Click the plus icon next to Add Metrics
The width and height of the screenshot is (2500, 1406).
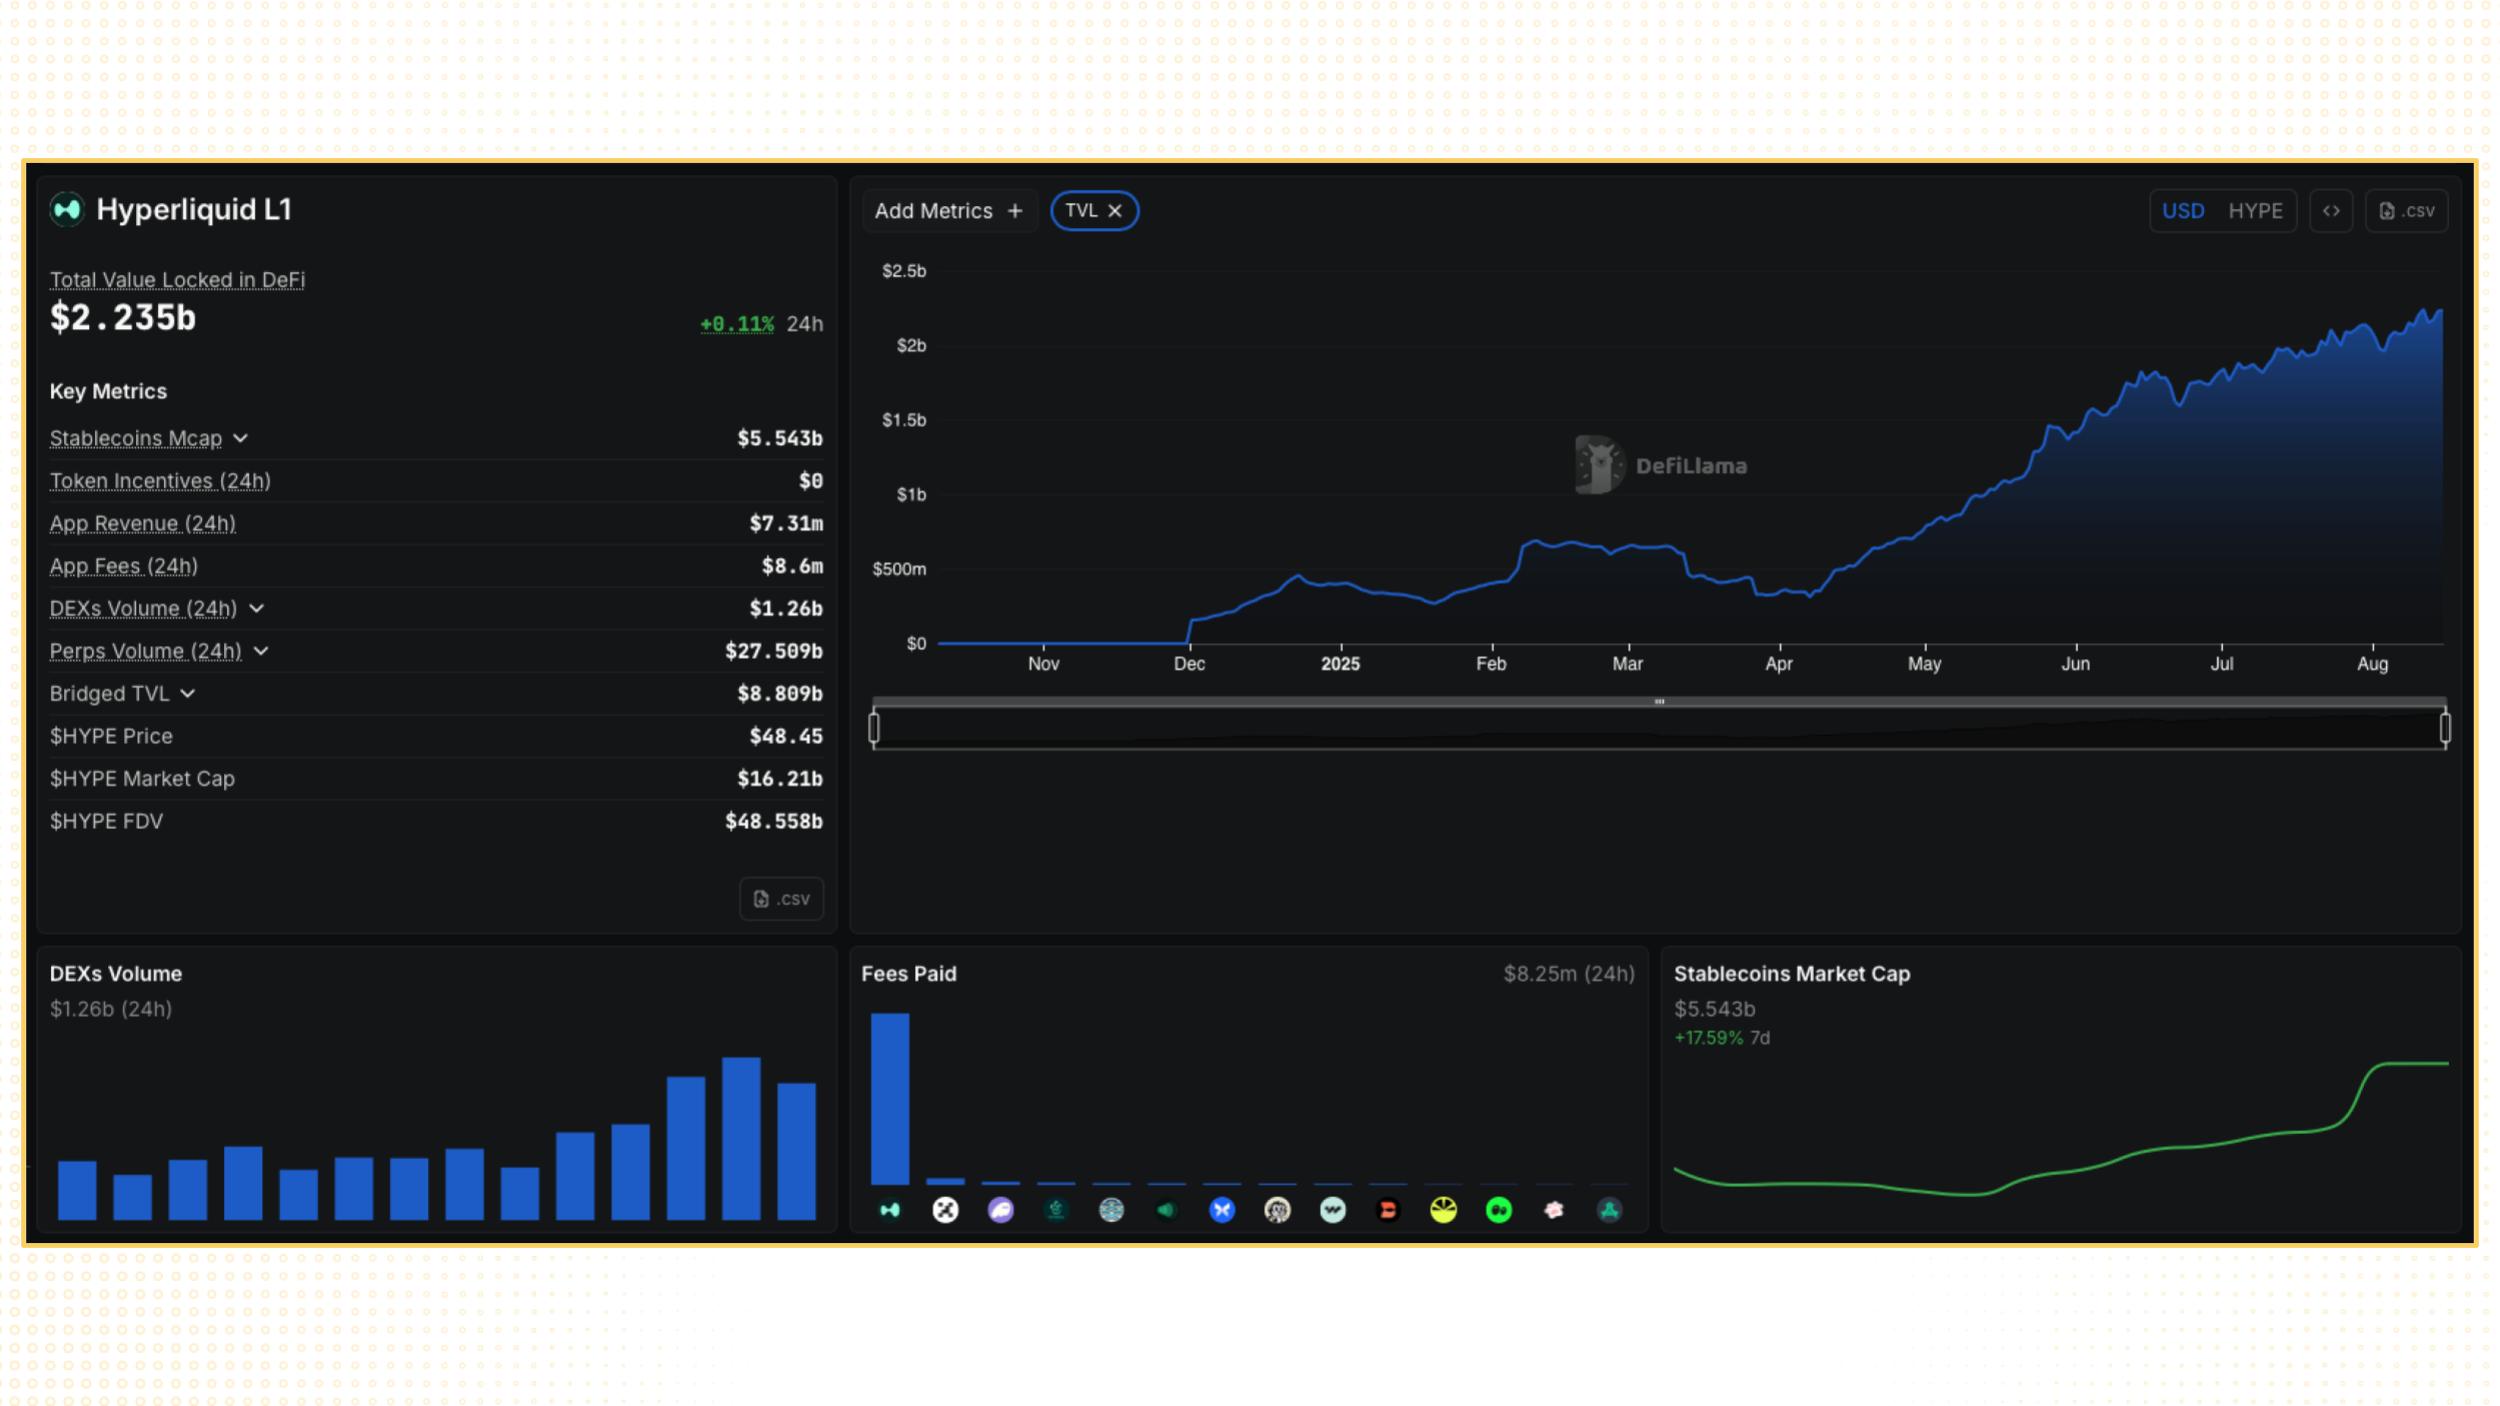1015,211
